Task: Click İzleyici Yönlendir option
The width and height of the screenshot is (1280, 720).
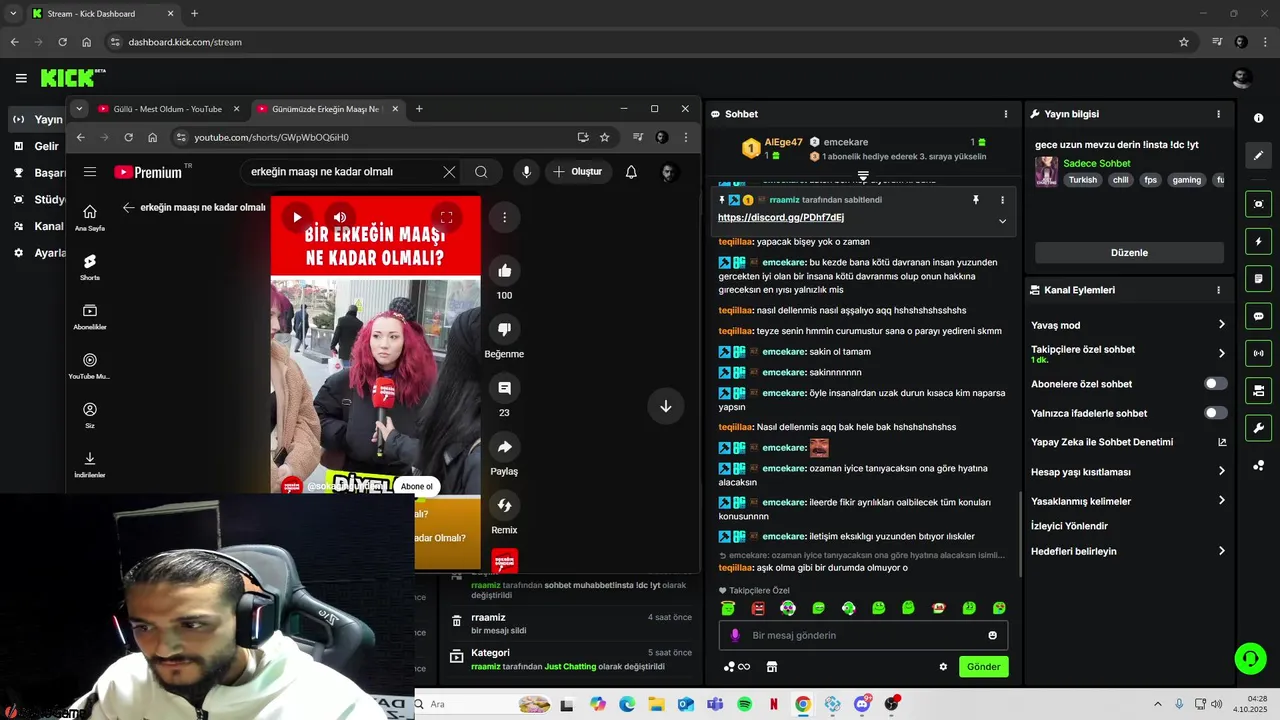Action: (x=1069, y=526)
